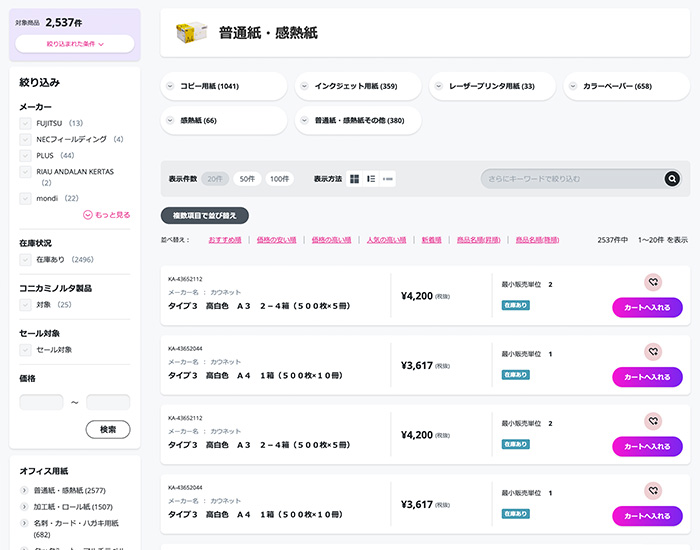The width and height of the screenshot is (700, 550).
Task: Tick the セール対象 checkbox
Action: pyautogui.click(x=26, y=349)
